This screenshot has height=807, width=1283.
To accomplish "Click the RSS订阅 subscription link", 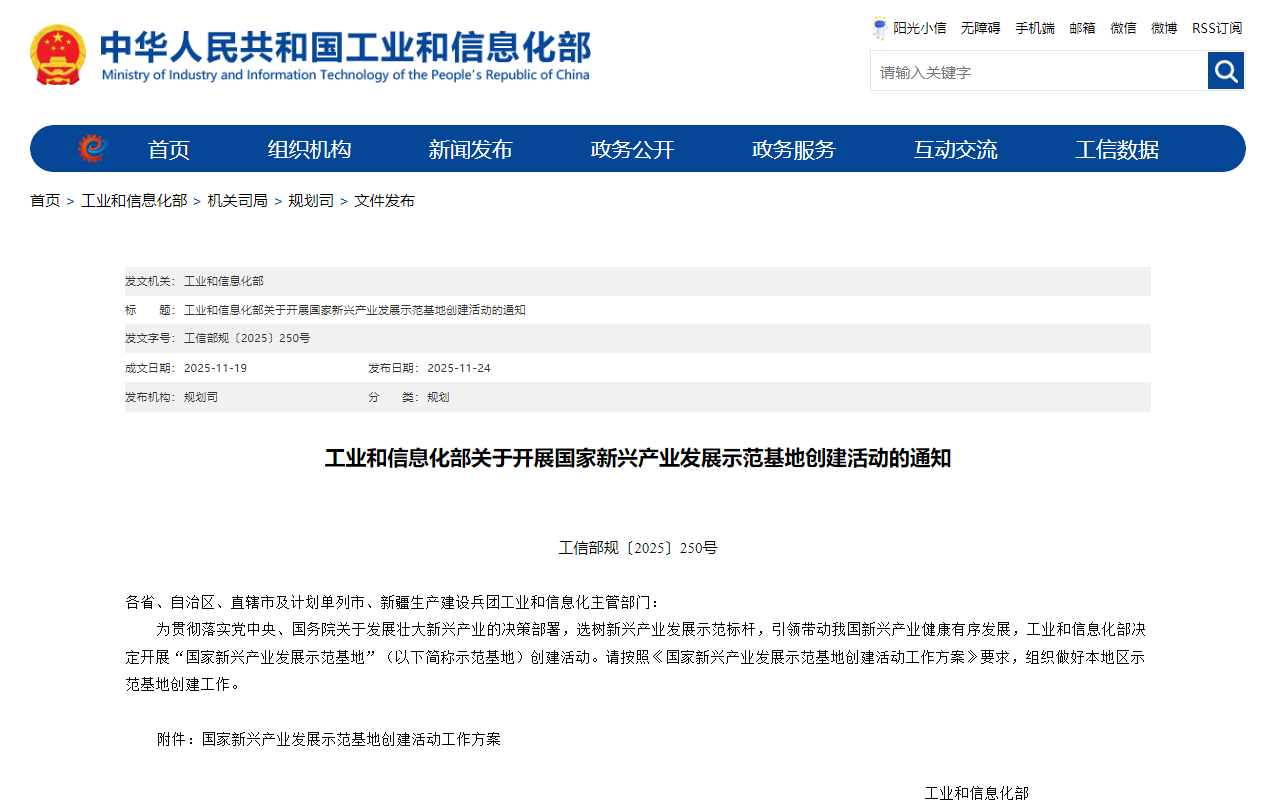I will (1216, 28).
